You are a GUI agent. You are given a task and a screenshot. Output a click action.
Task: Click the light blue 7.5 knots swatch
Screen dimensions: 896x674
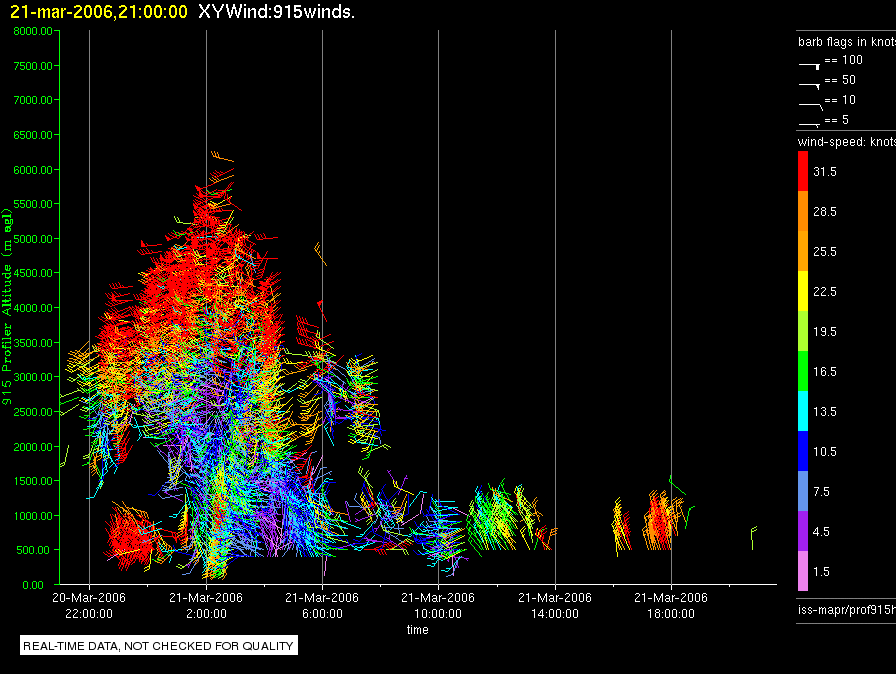[x=803, y=491]
